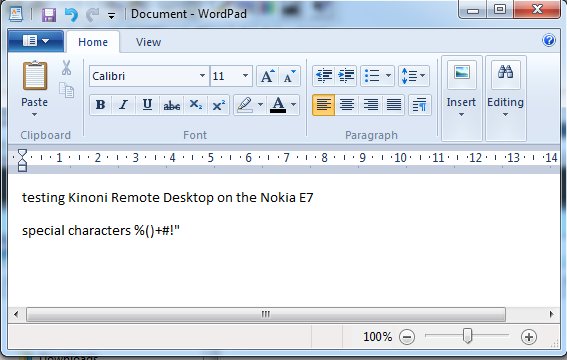This screenshot has height=360, width=567.
Task: Open the text color dropdown arrow
Action: click(294, 105)
